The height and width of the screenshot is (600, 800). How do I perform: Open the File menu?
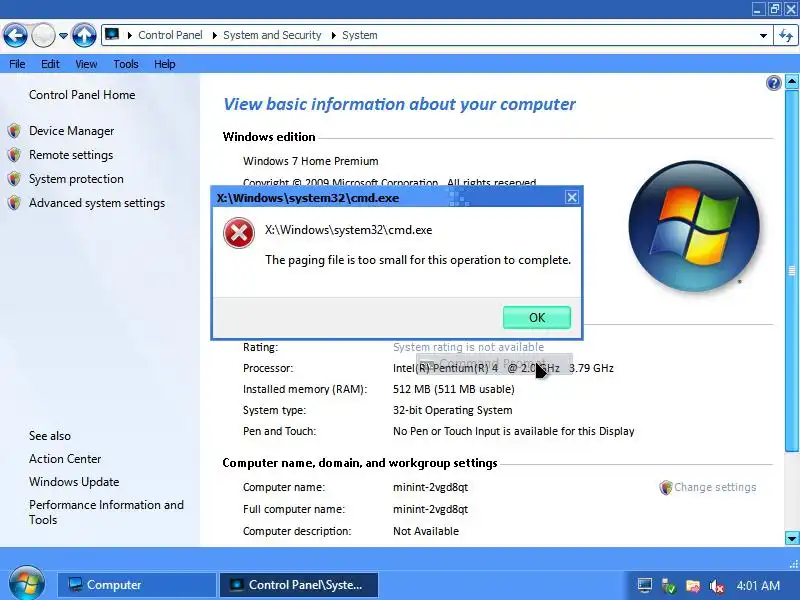pos(17,64)
